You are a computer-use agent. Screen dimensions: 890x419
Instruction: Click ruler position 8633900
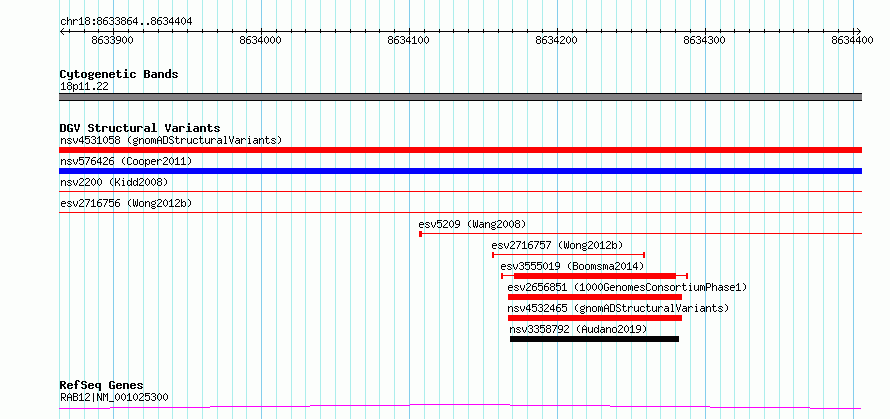(112, 40)
